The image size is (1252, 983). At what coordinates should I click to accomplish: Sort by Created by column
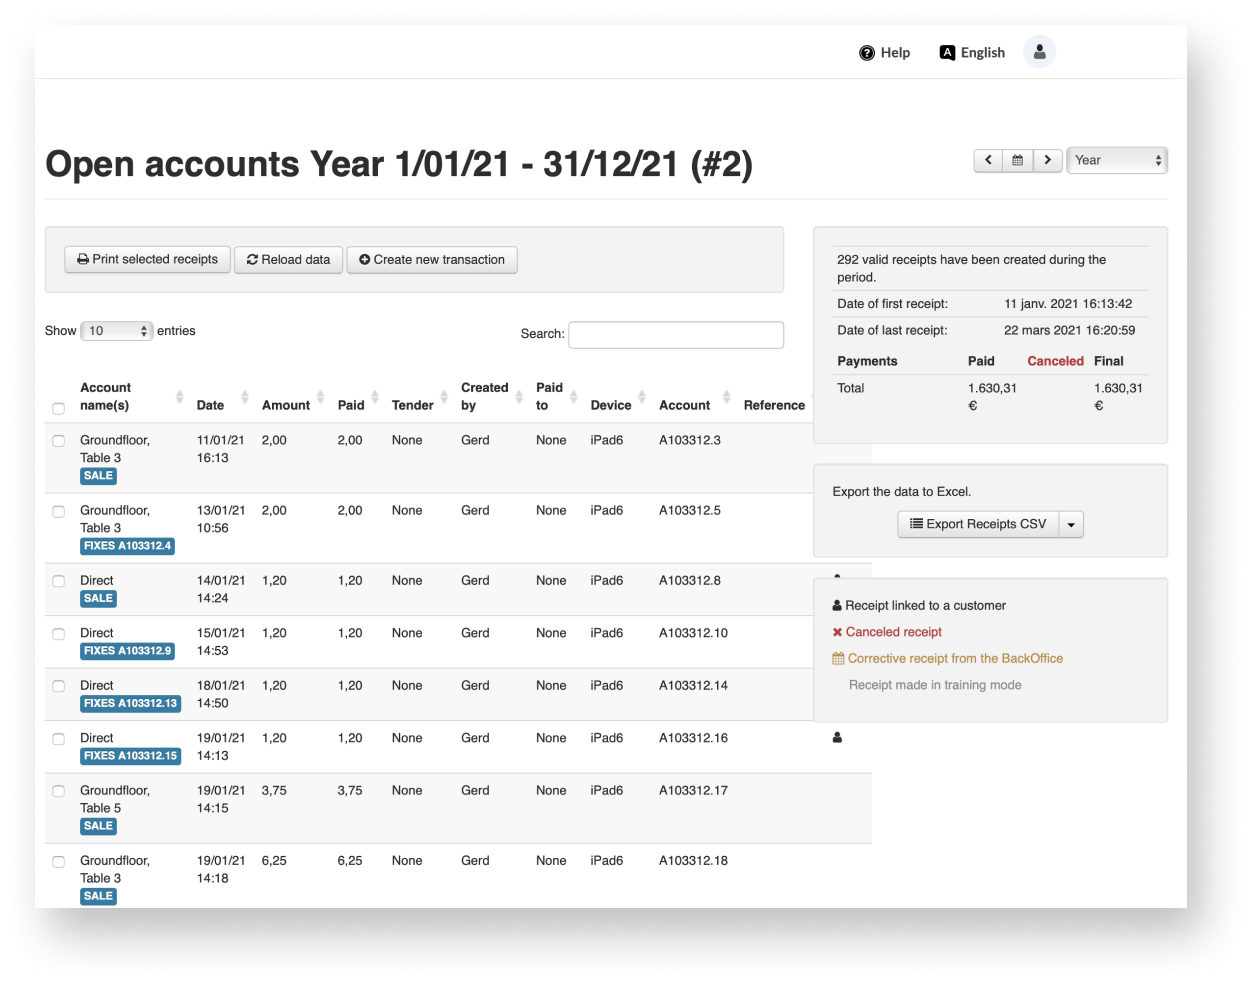tap(492, 396)
